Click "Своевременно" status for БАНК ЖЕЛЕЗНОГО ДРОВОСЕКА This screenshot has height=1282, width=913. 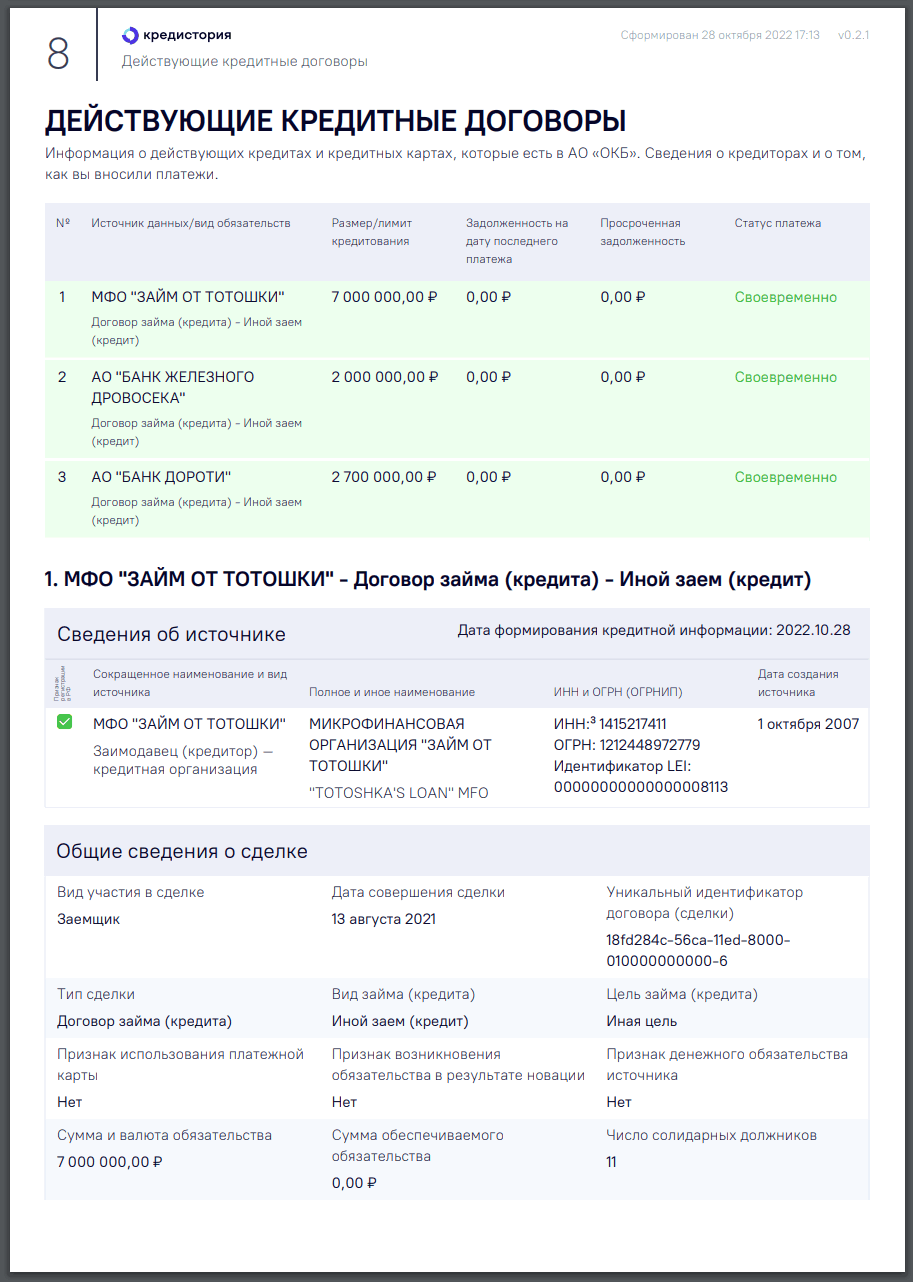(x=786, y=377)
